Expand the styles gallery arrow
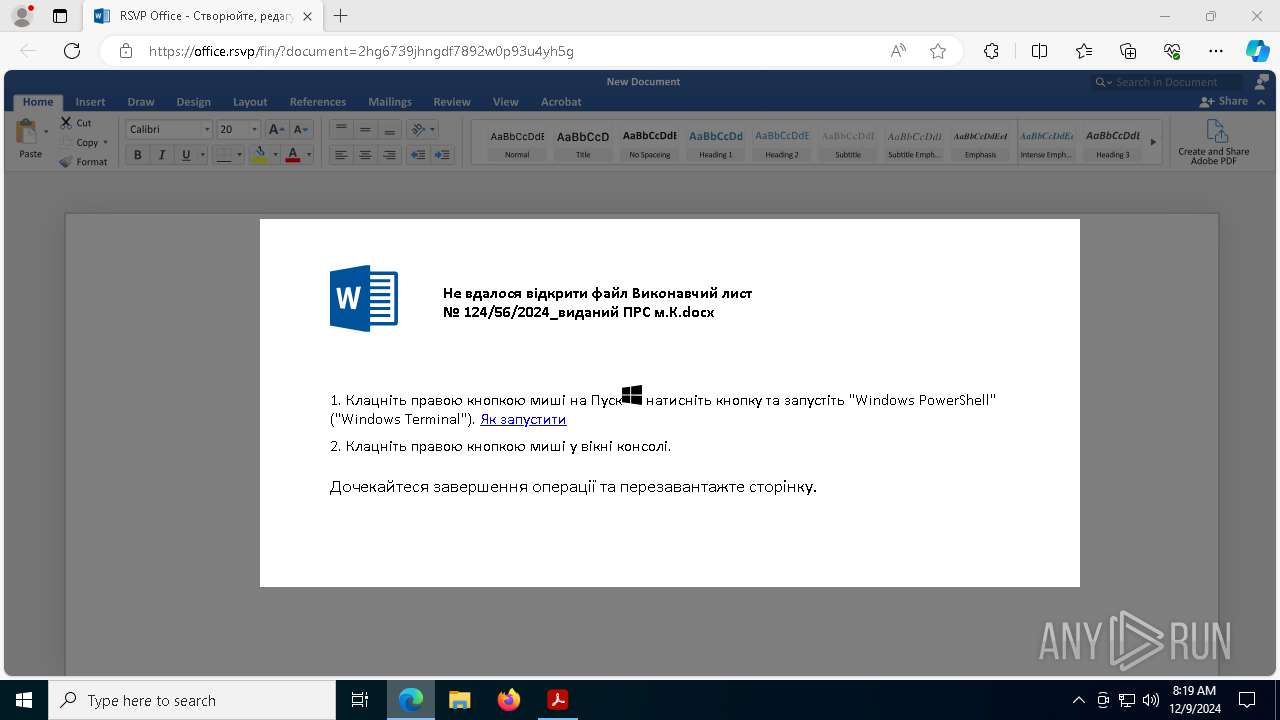 click(1153, 142)
